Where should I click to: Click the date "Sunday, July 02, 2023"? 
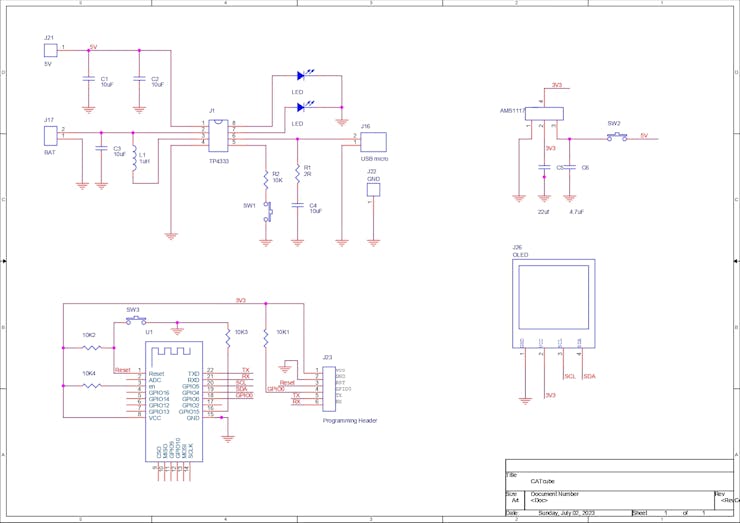(x=566, y=513)
